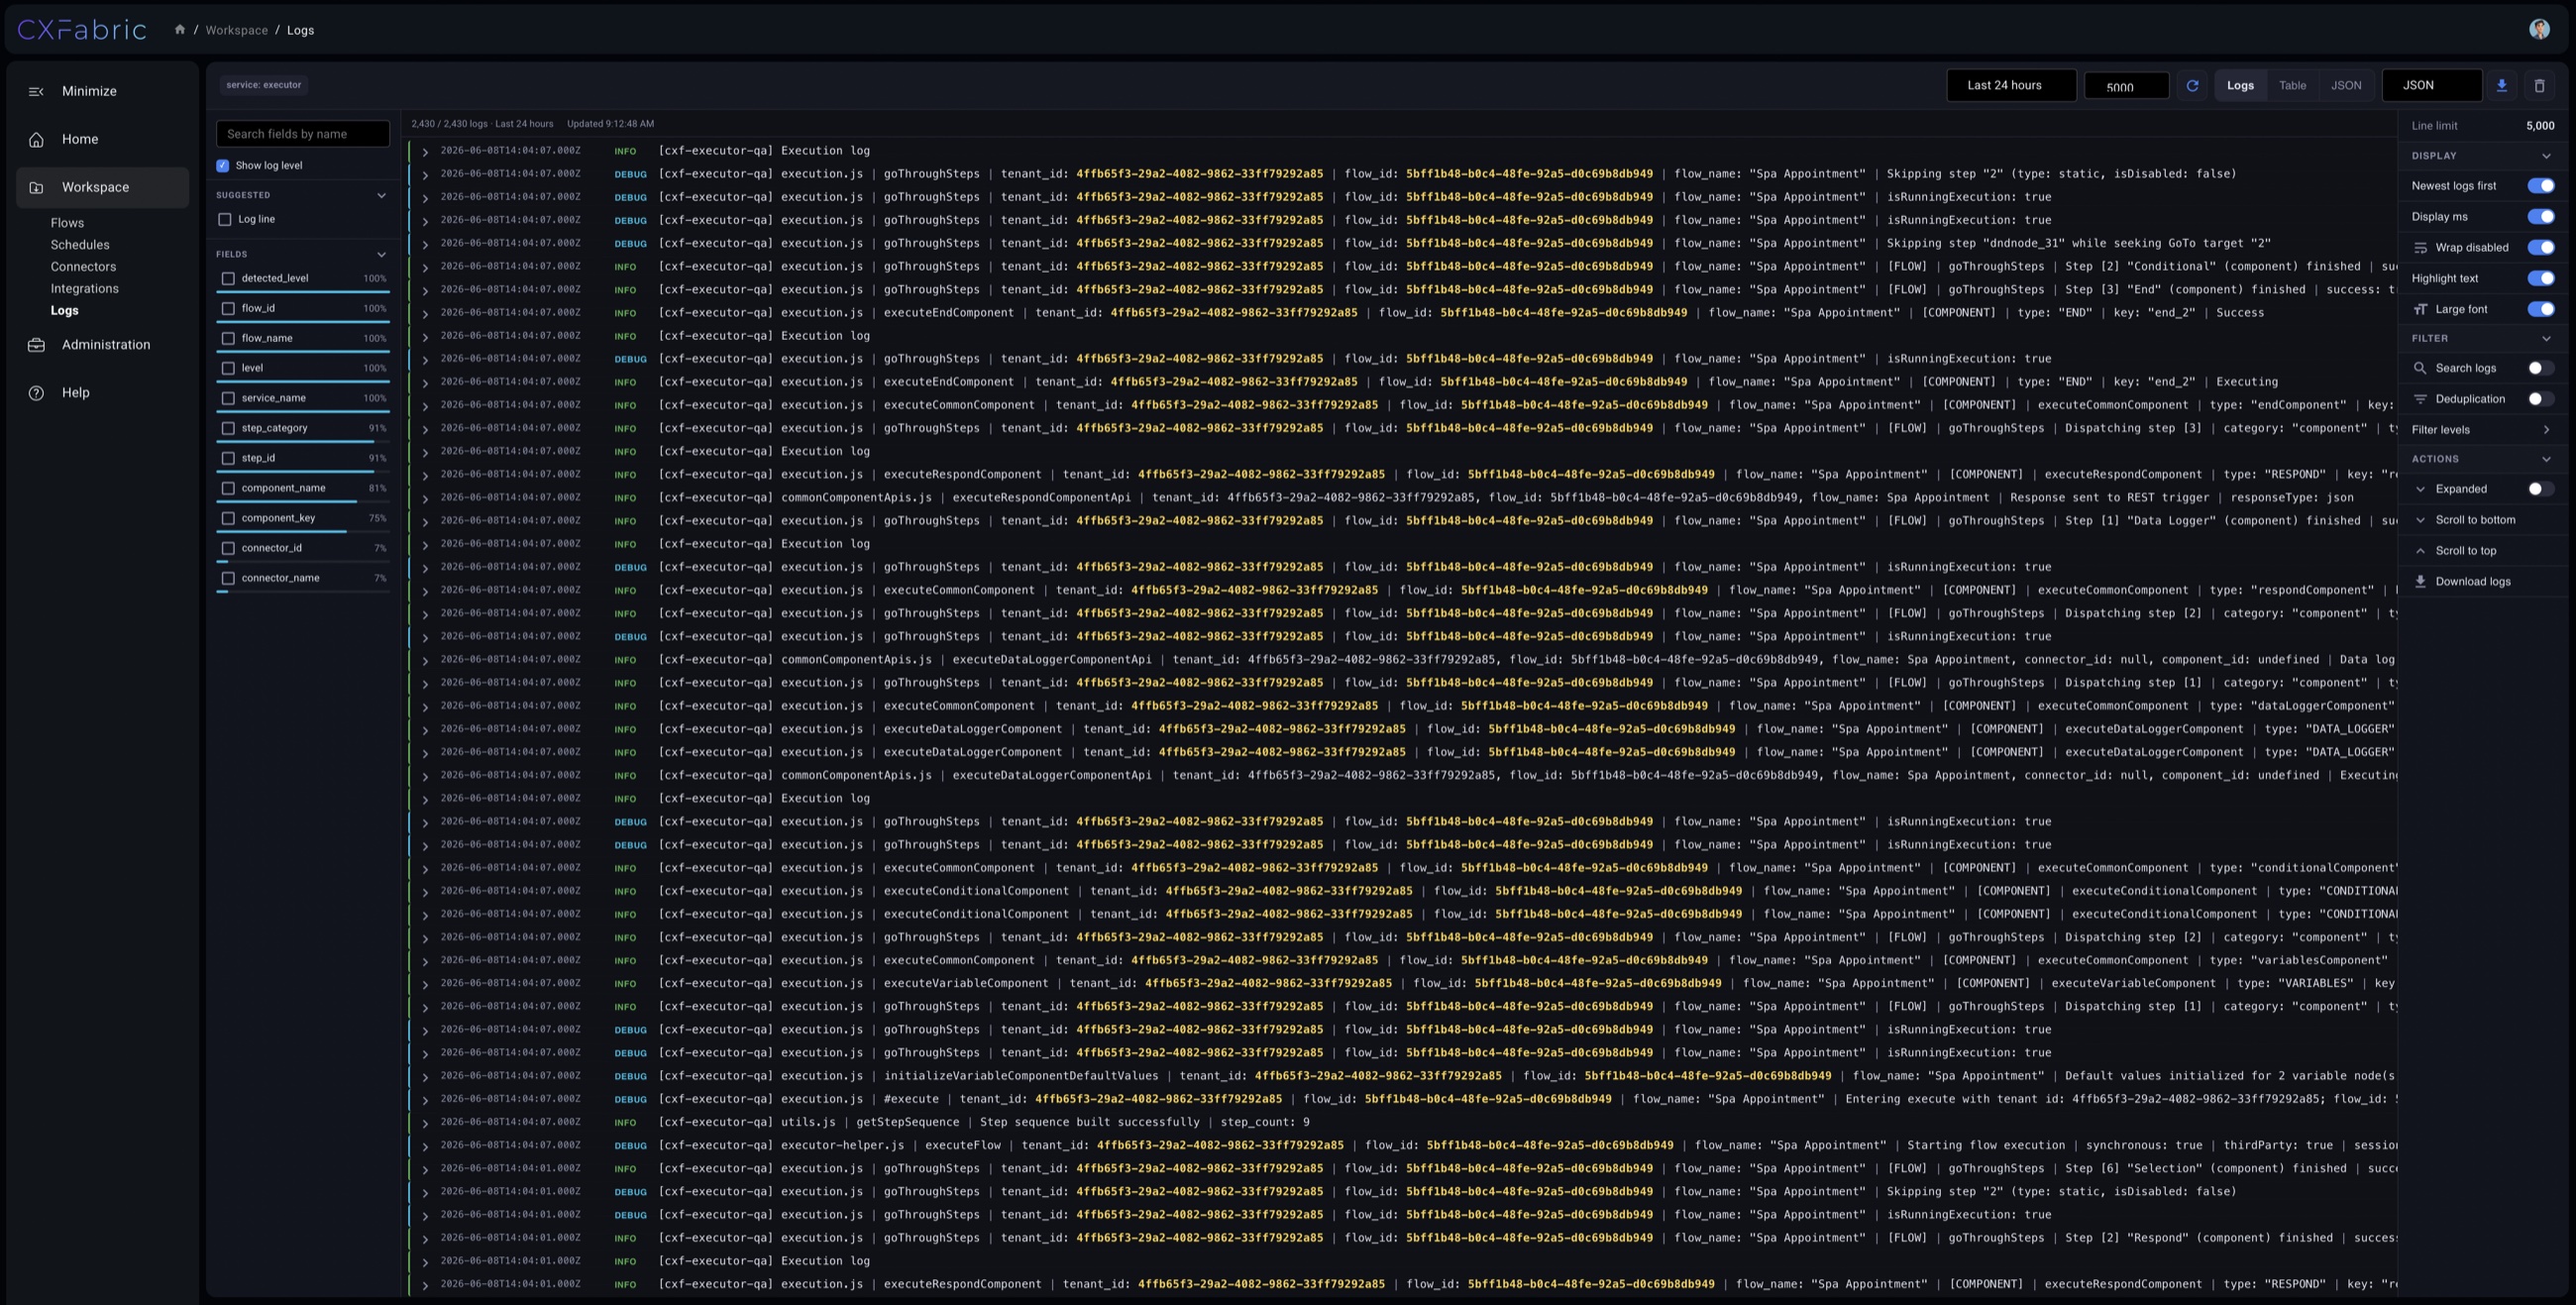Switch to the Table view tab

pos(2292,86)
